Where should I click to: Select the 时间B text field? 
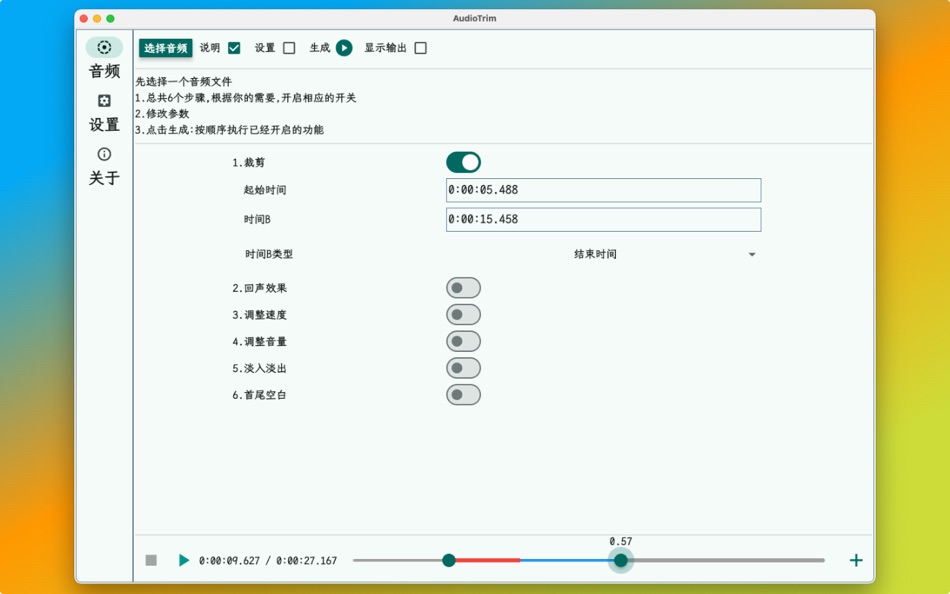point(603,219)
